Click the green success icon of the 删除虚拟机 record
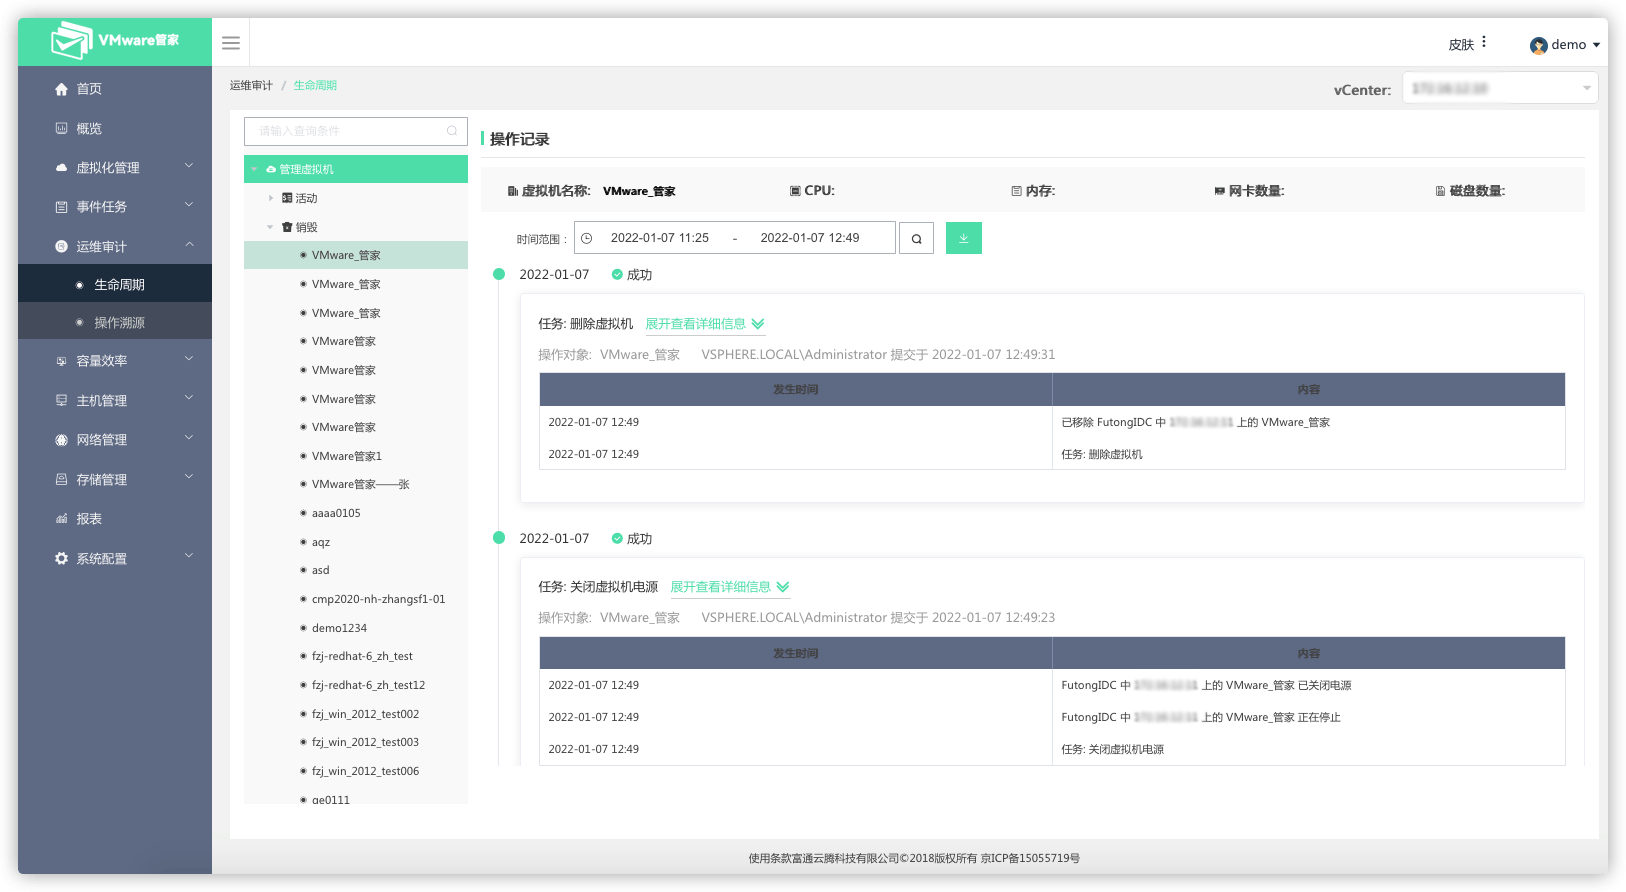This screenshot has height=892, width=1626. pyautogui.click(x=617, y=275)
